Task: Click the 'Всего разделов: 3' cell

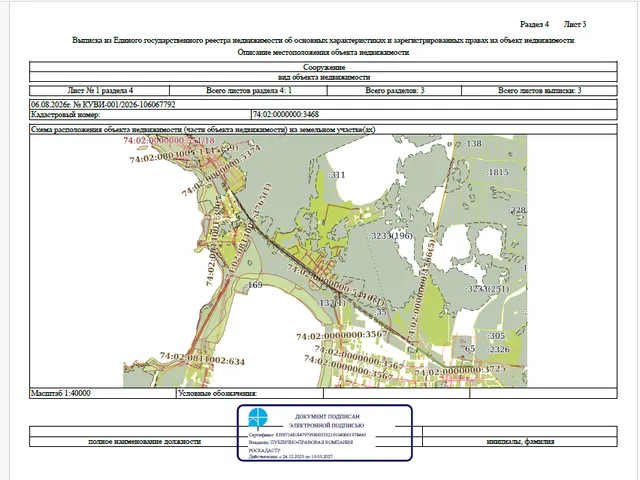Action: click(x=394, y=91)
